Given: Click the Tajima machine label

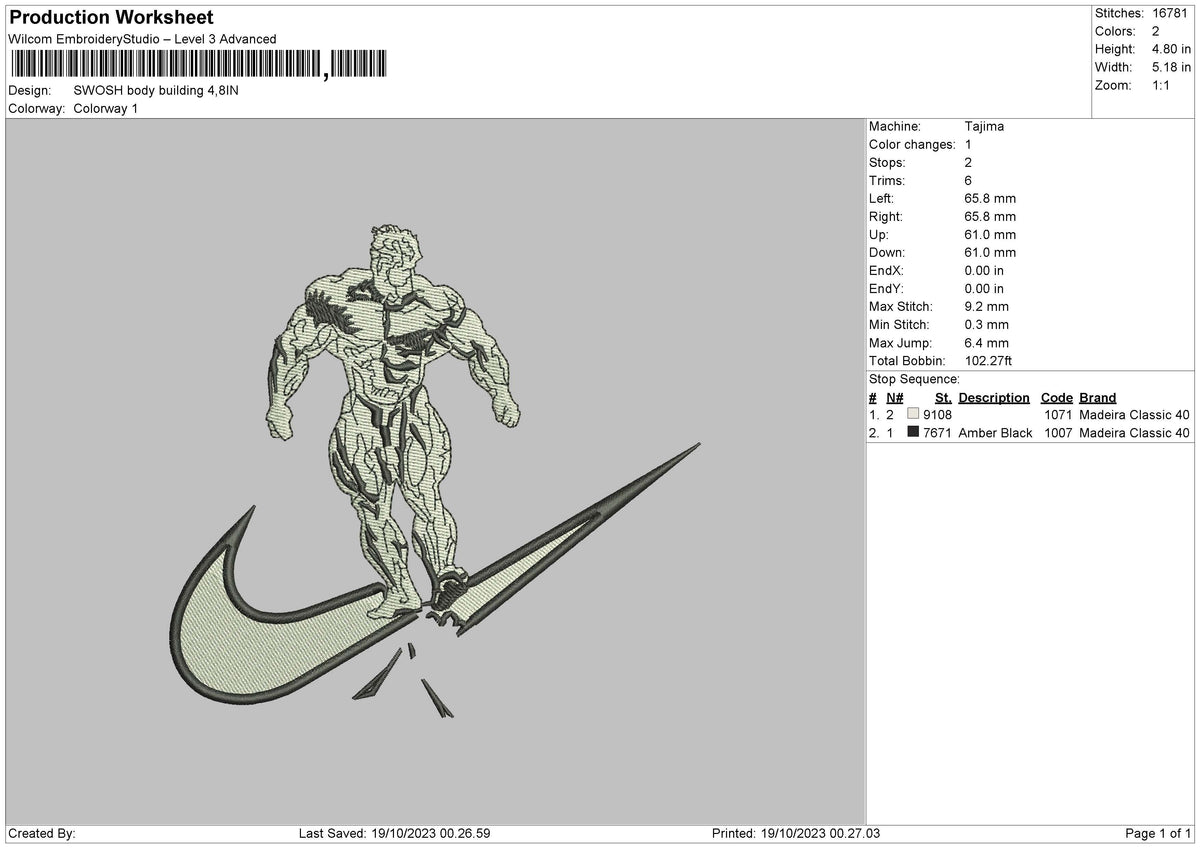Looking at the screenshot, I should point(983,127).
